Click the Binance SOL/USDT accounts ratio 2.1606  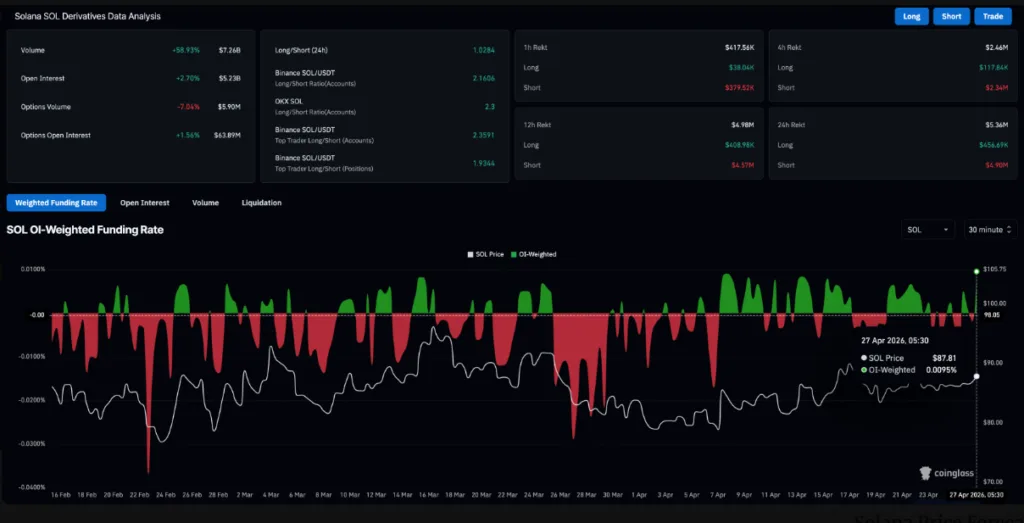(x=484, y=78)
